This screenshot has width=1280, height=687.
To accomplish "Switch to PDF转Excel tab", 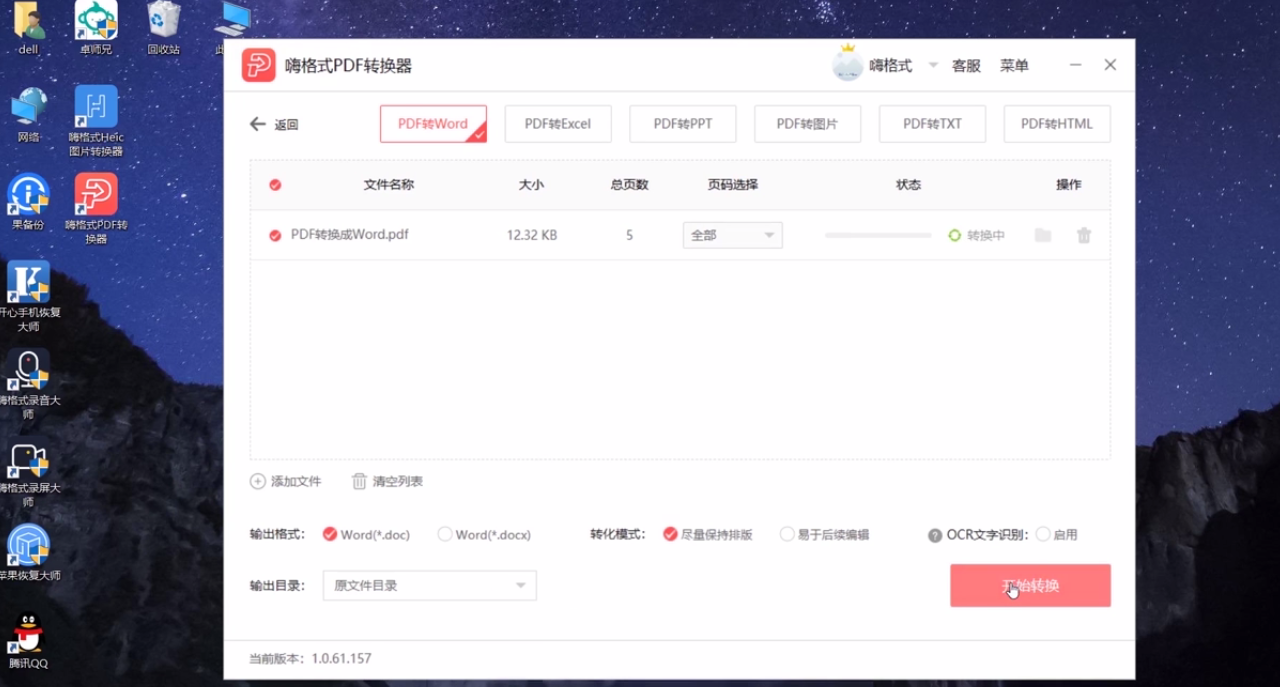I will (558, 124).
